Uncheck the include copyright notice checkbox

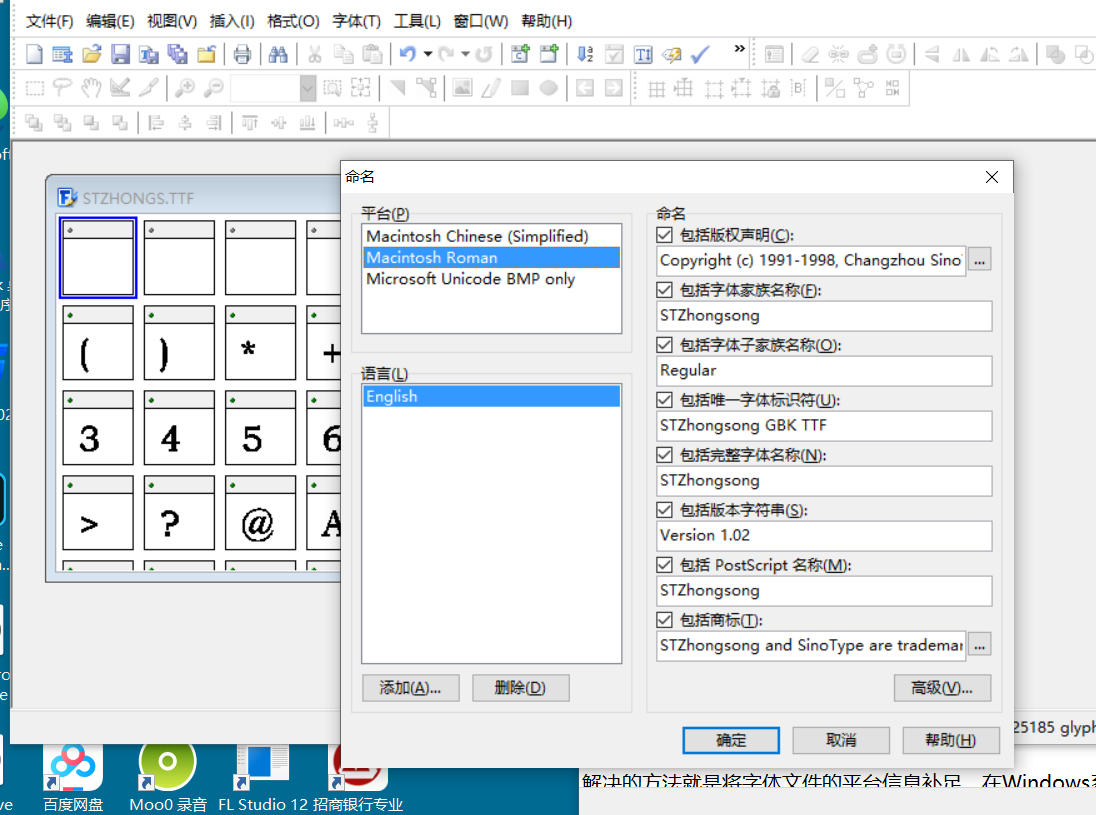664,235
